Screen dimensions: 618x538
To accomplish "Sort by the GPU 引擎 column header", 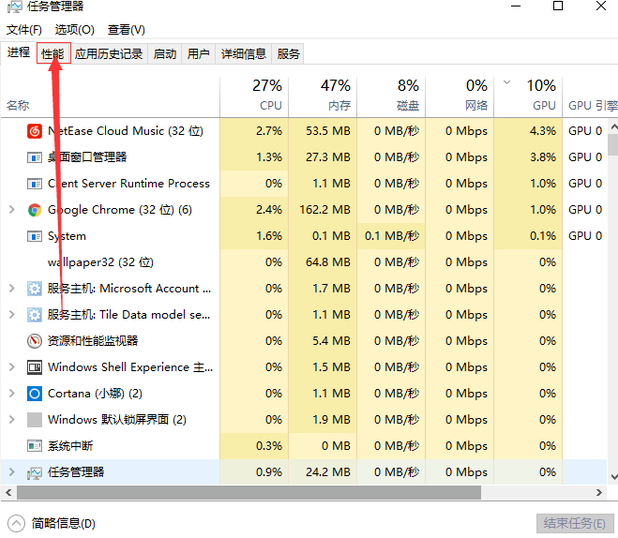I will 590,97.
